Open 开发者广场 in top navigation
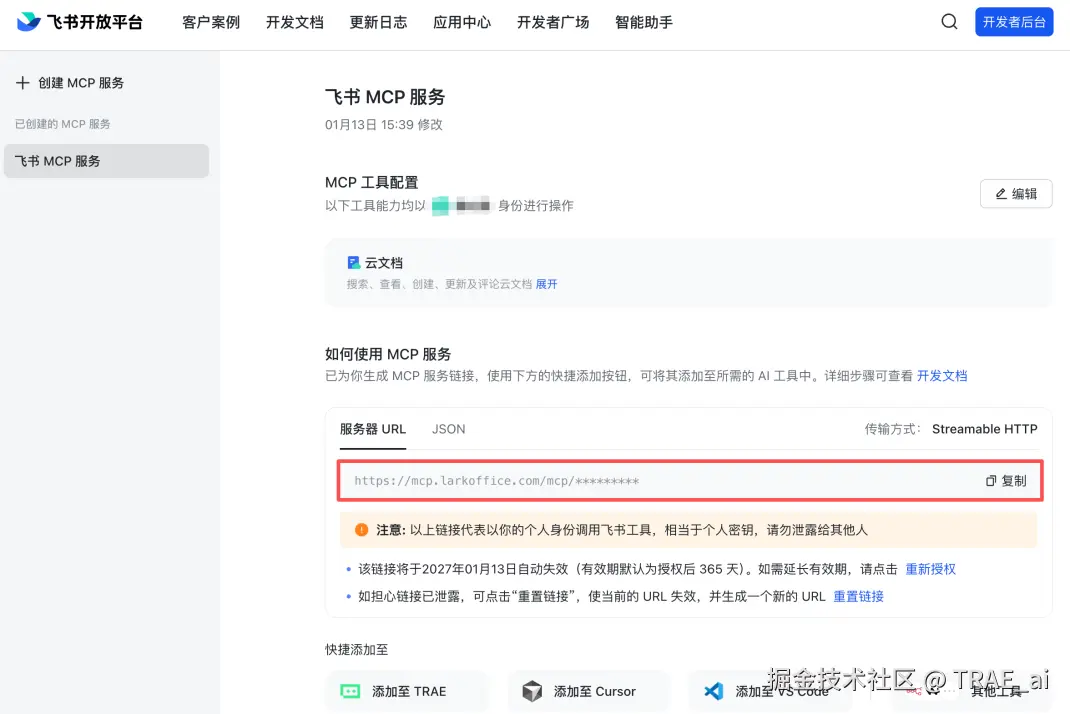Image resolution: width=1070 pixels, height=714 pixels. coord(553,23)
